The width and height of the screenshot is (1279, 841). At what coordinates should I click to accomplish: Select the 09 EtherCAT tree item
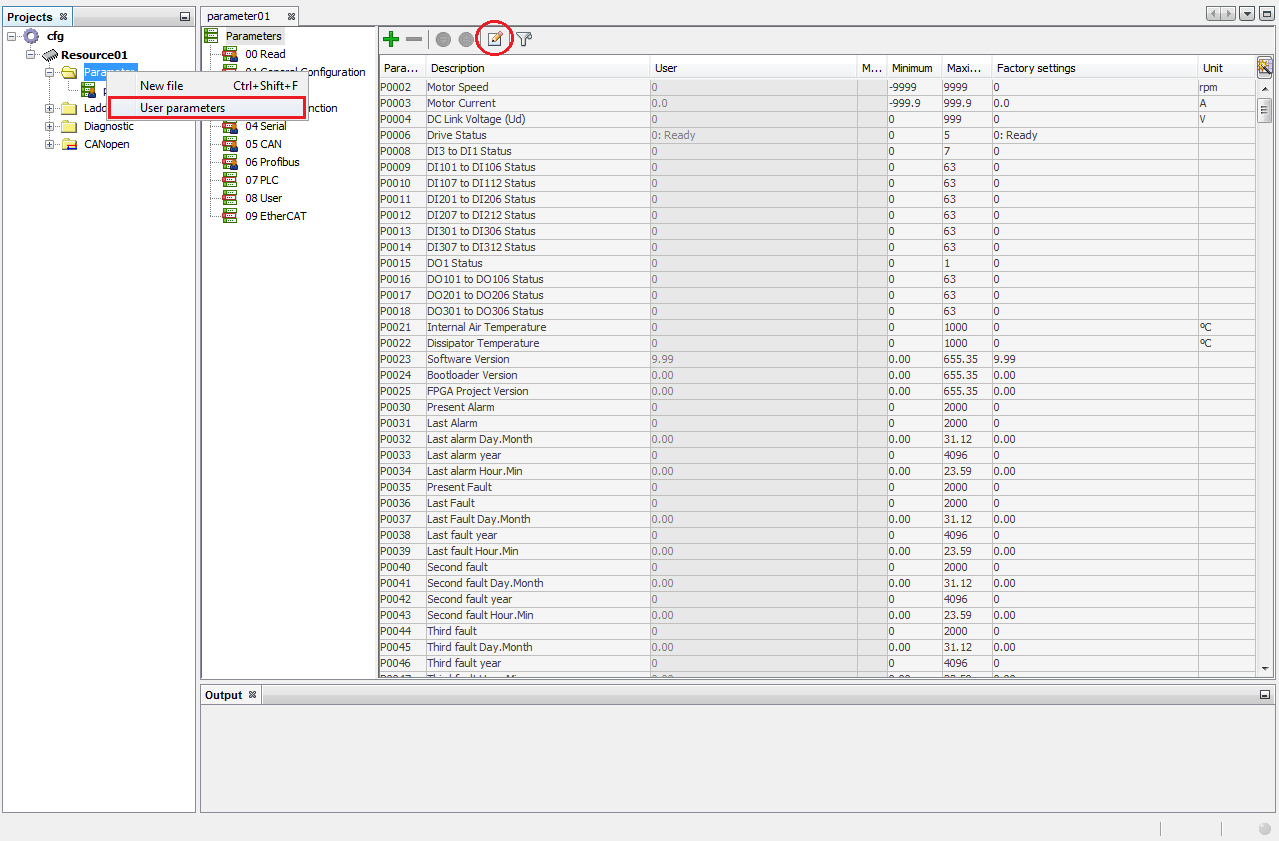[276, 216]
